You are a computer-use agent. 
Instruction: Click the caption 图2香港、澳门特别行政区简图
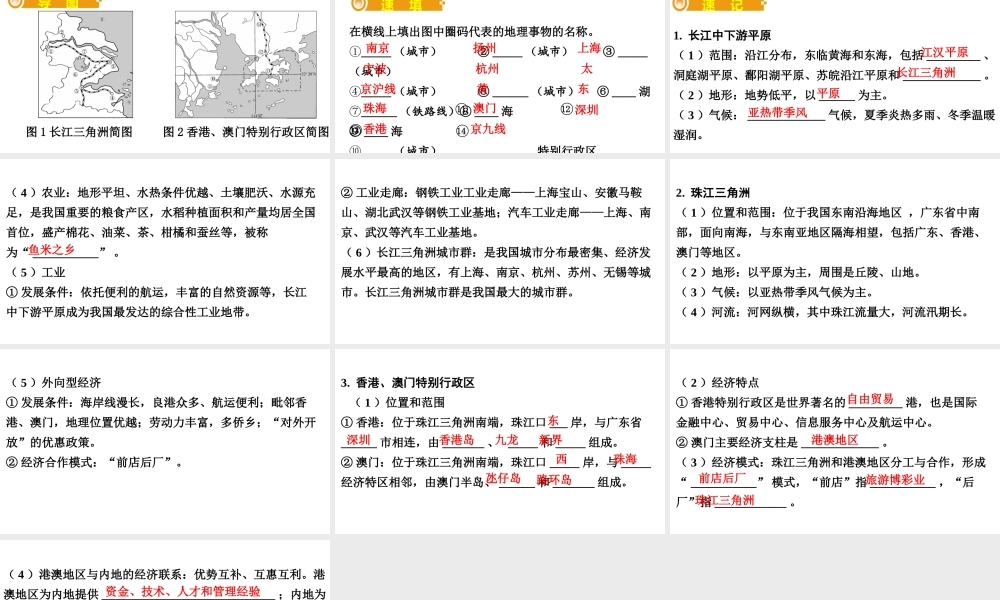pos(246,132)
